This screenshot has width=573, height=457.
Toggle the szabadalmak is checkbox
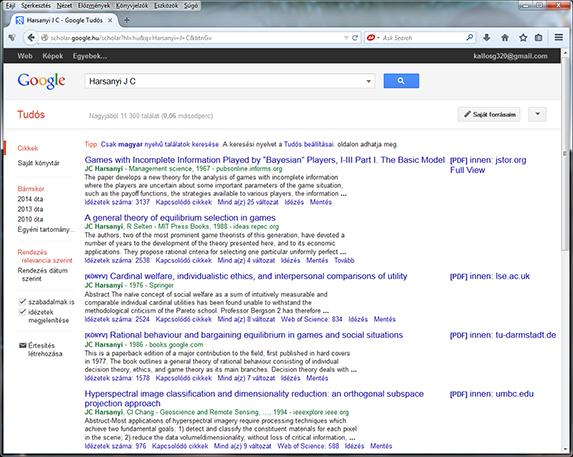[22, 302]
